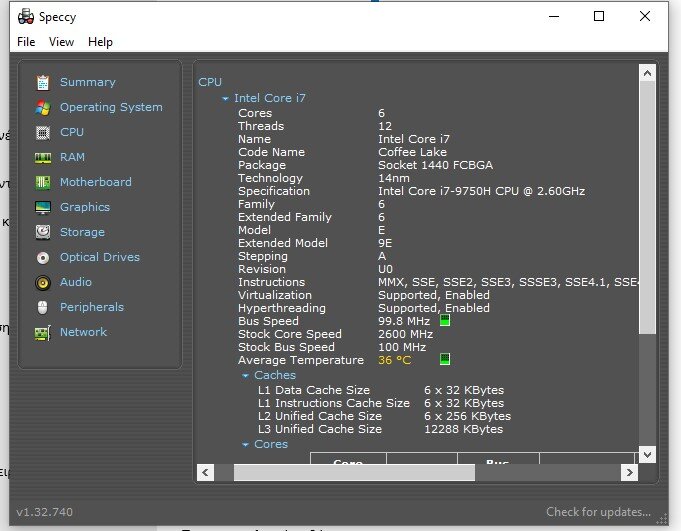Open the Storage section
Image resolution: width=681 pixels, height=531 pixels.
tap(82, 232)
